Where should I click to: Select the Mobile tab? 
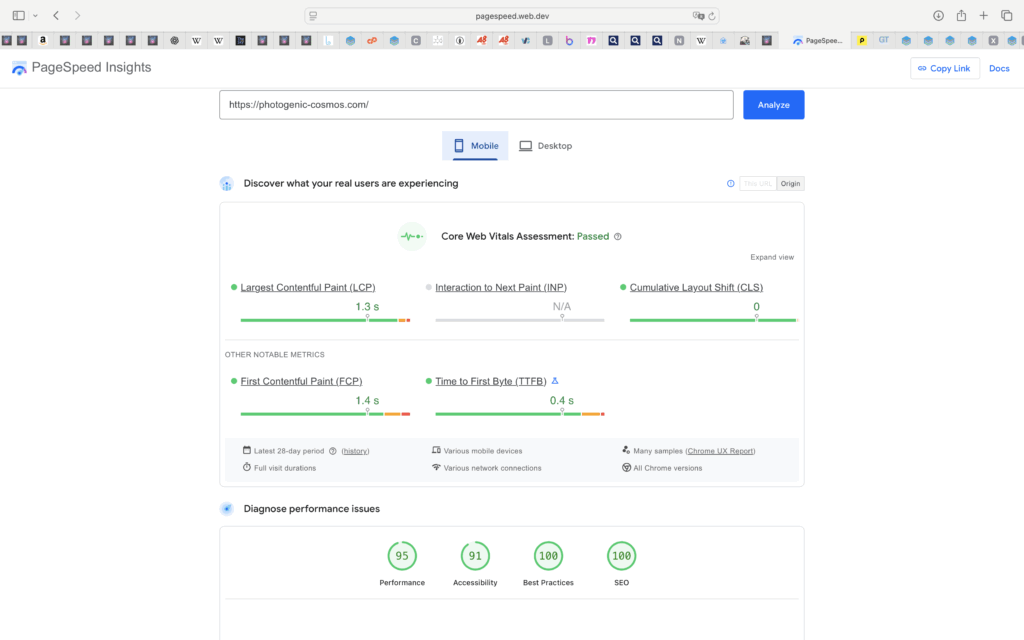click(475, 146)
